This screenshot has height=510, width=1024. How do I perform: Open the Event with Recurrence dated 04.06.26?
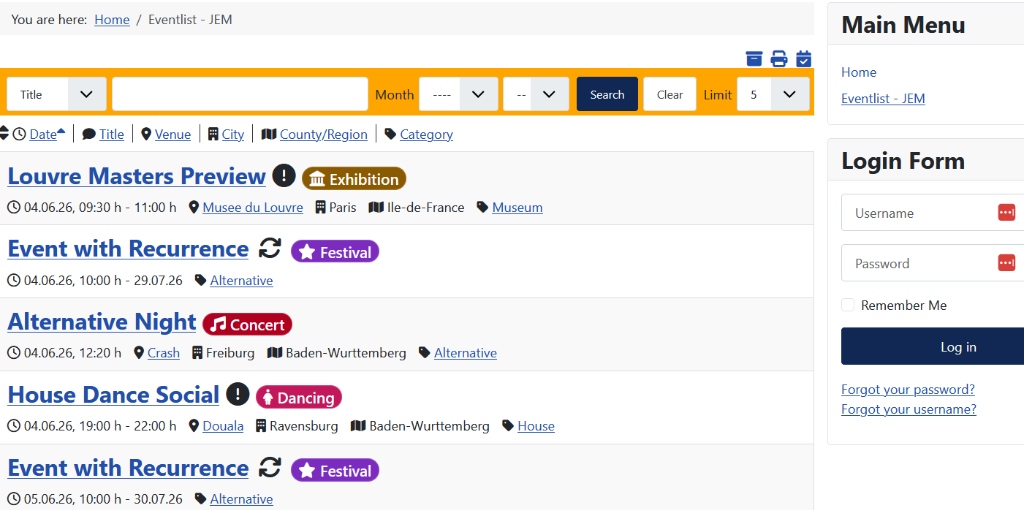[128, 248]
